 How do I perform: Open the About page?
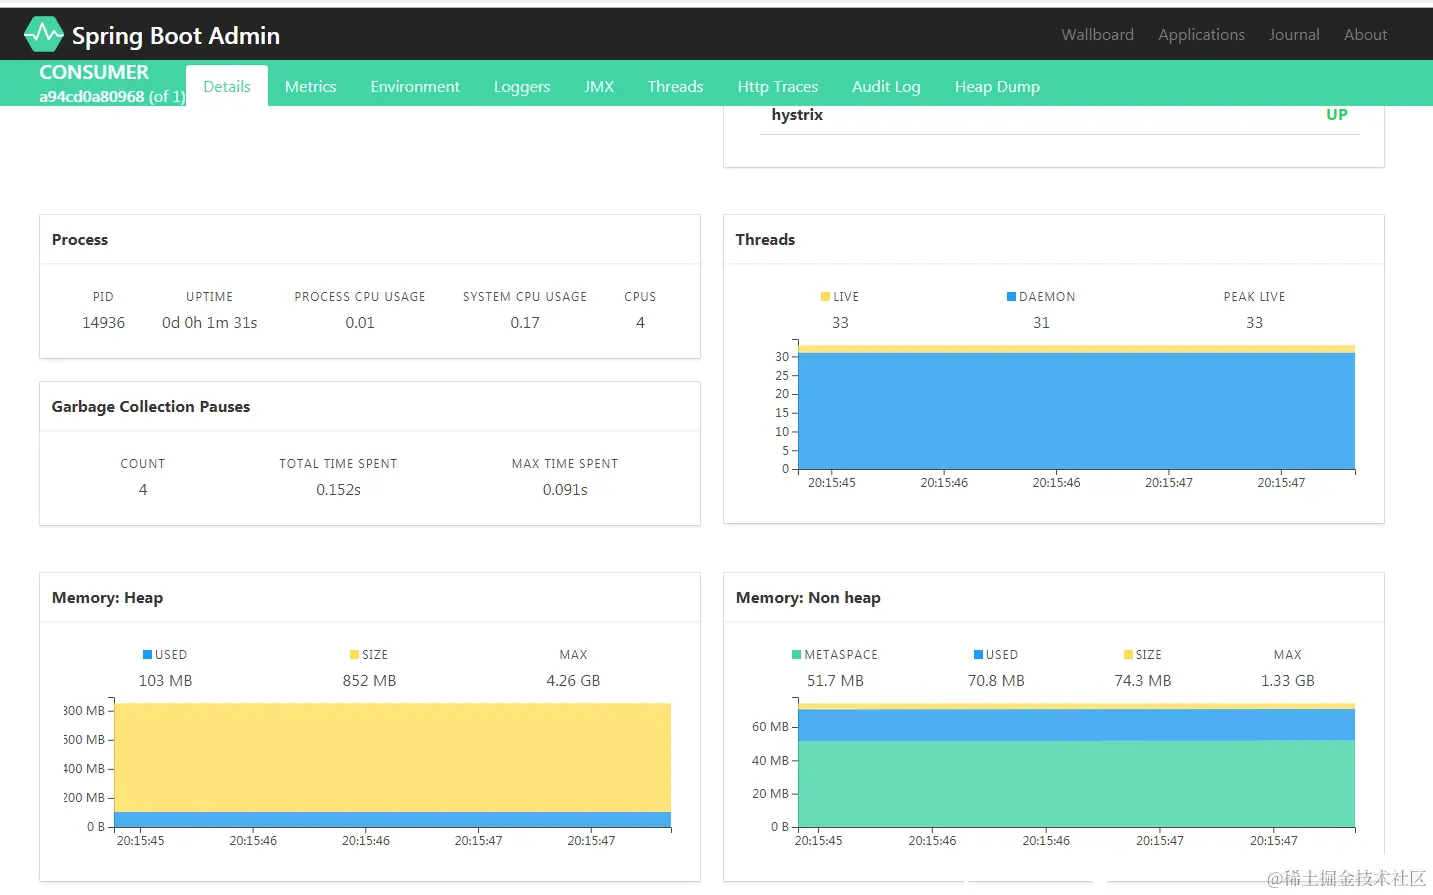point(1365,34)
